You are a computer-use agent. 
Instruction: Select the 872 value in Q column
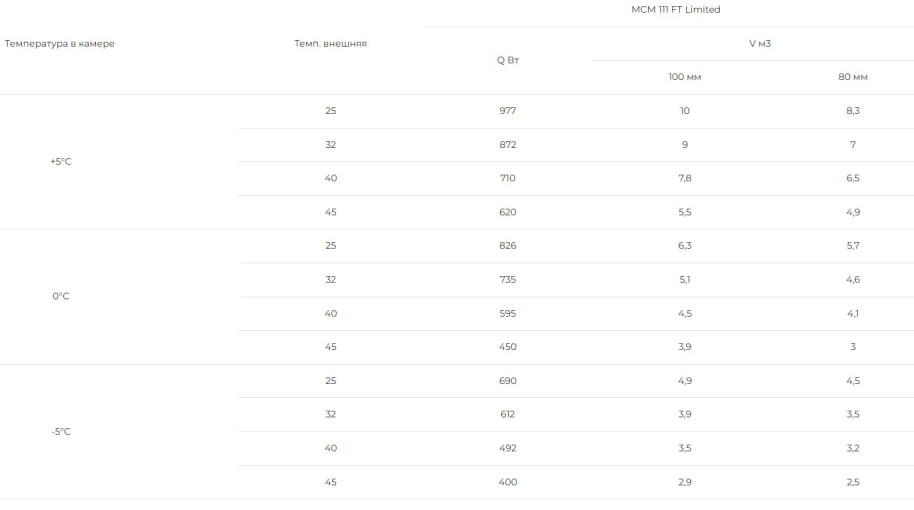[508, 145]
